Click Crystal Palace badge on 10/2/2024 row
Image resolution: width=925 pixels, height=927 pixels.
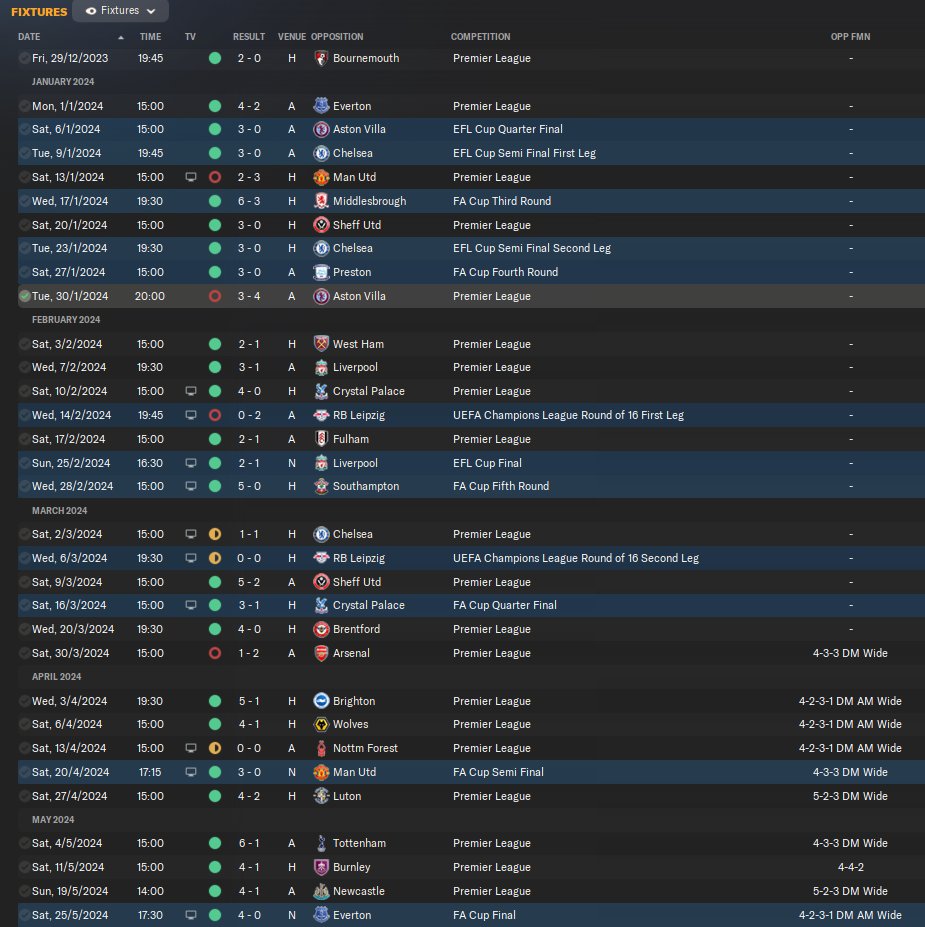click(x=321, y=391)
